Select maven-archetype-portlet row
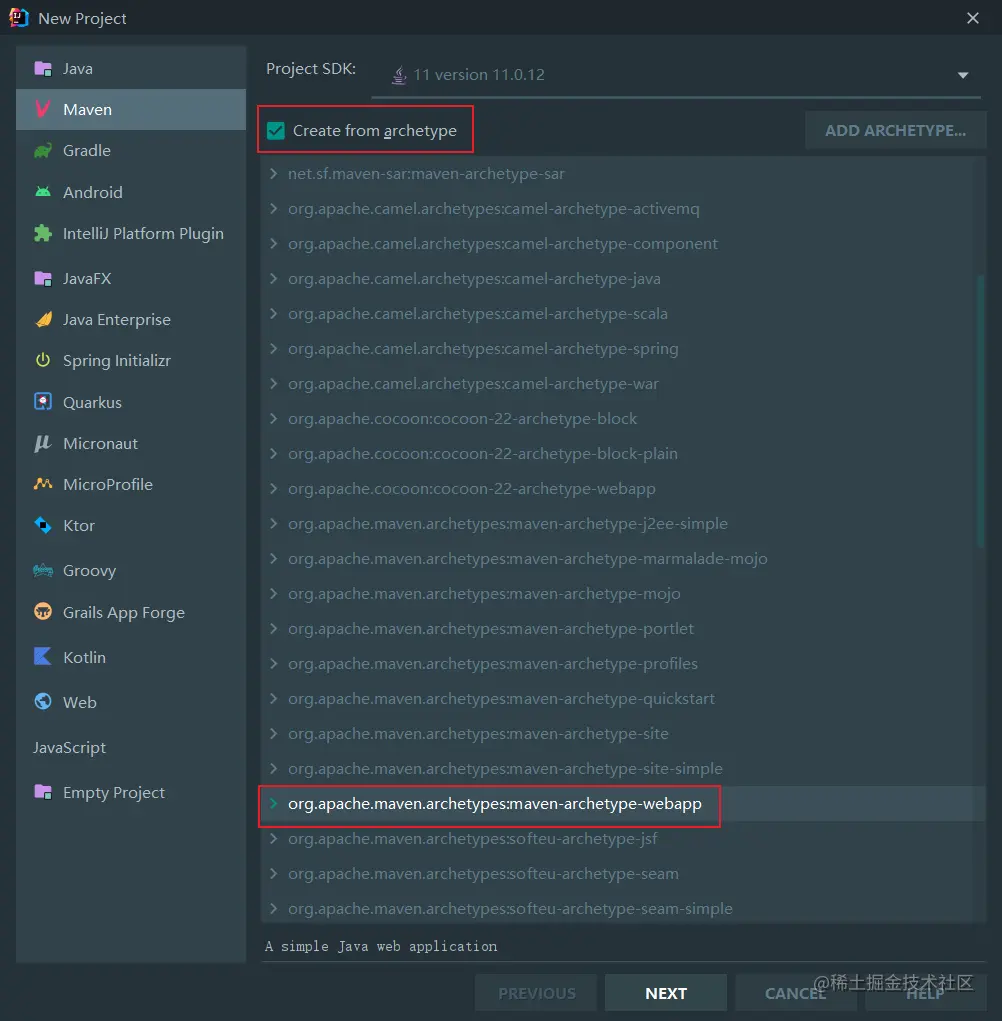Screen dimensions: 1002x1021 coord(624,628)
